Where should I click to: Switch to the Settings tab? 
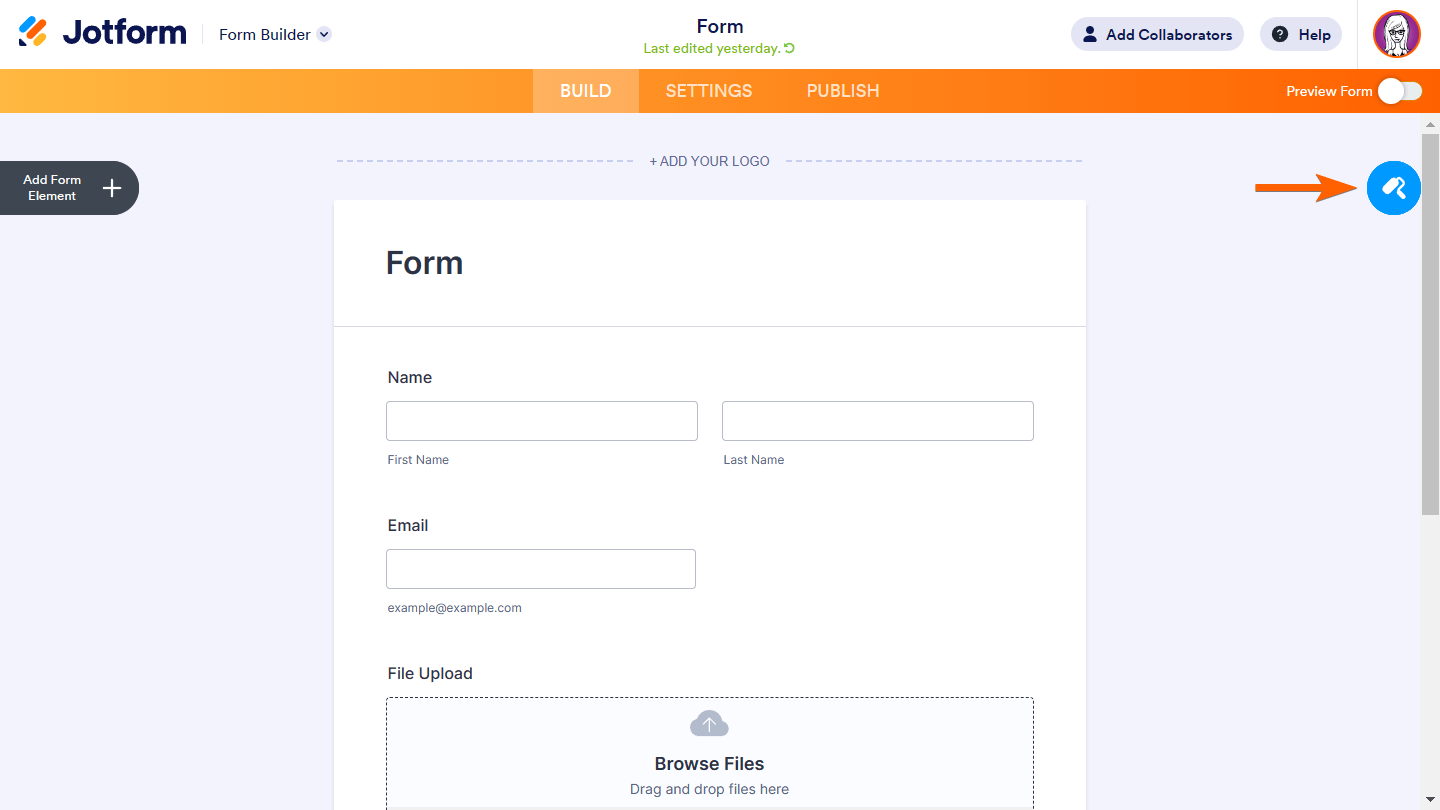click(709, 91)
